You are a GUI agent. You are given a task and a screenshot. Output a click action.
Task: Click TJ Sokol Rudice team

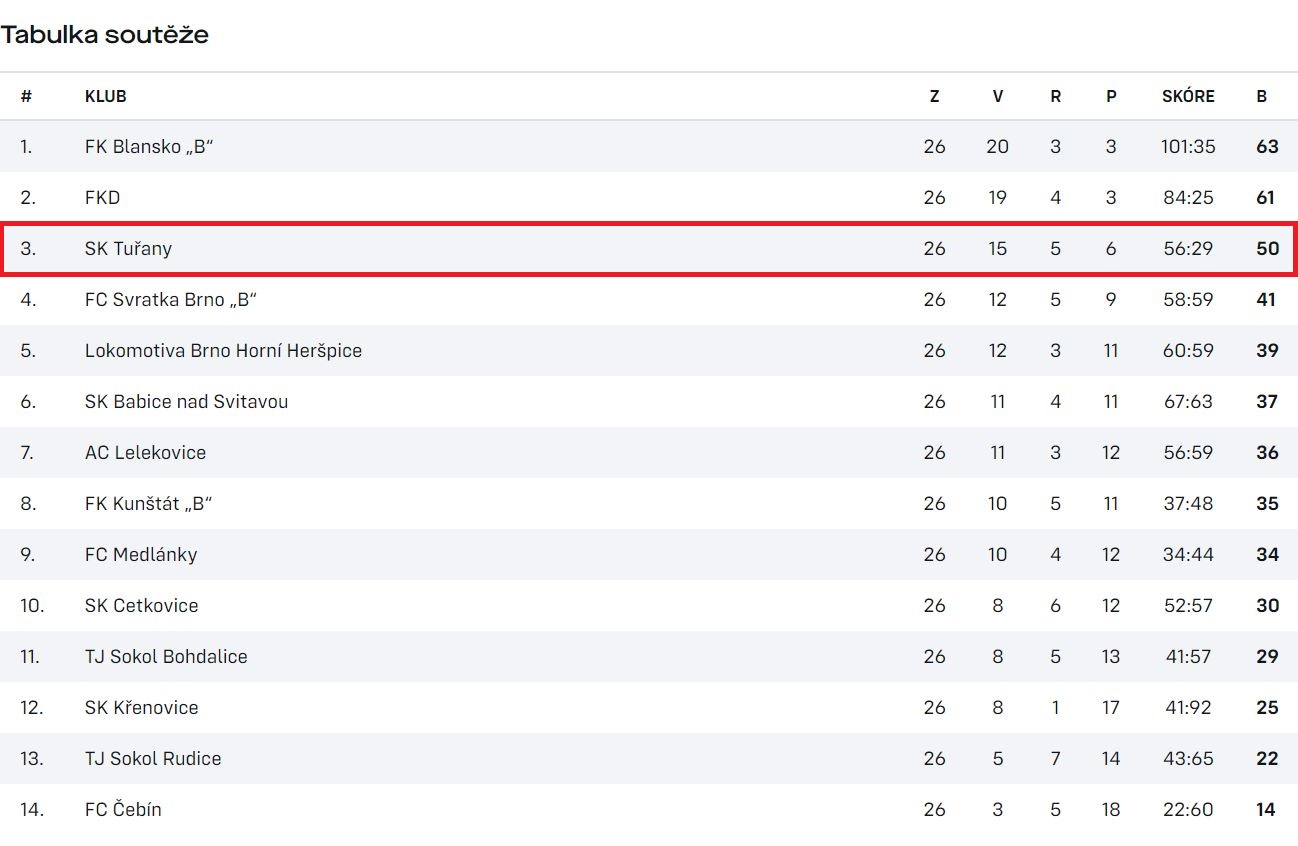tap(153, 759)
